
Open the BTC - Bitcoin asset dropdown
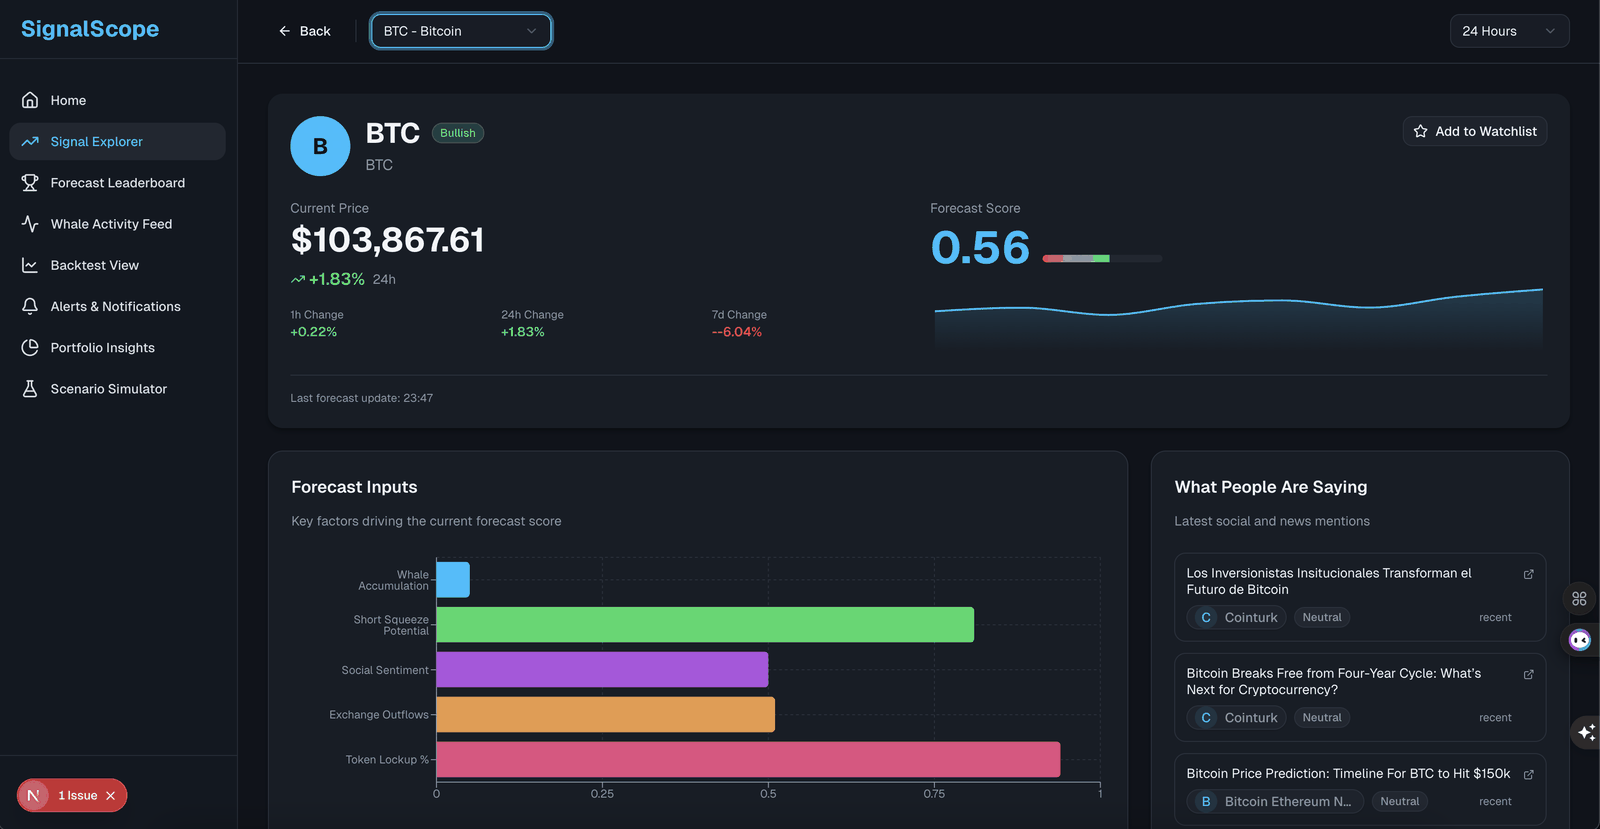click(x=461, y=31)
